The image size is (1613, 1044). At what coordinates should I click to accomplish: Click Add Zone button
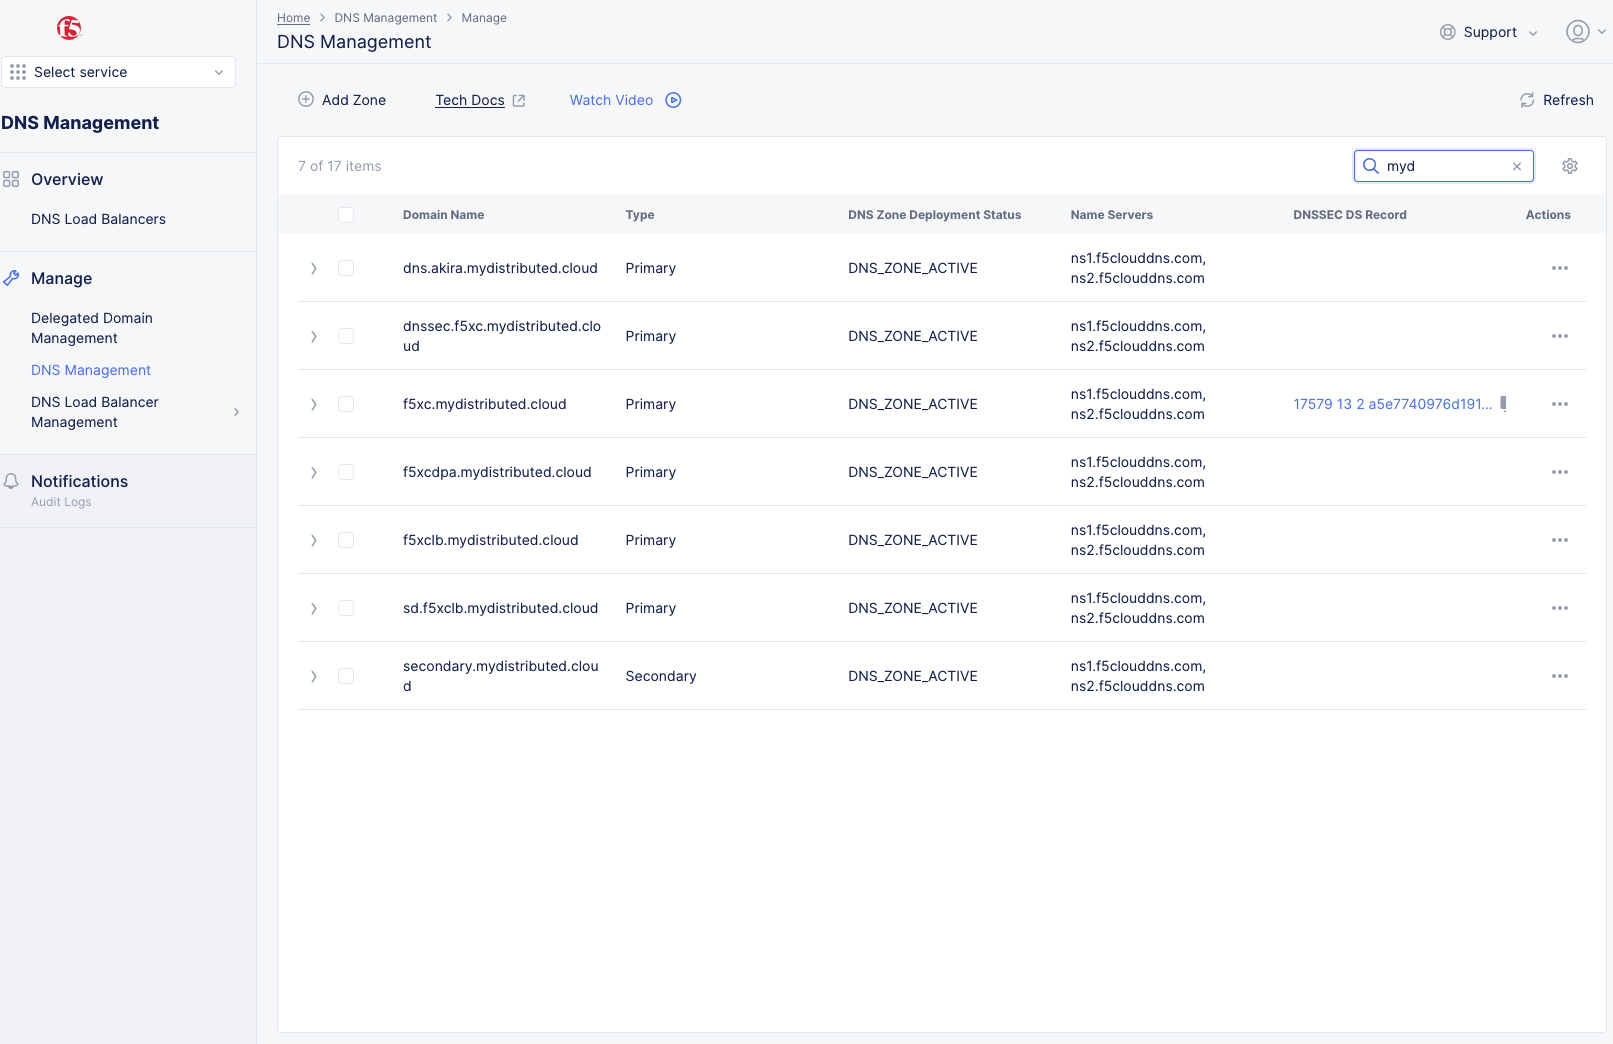342,100
